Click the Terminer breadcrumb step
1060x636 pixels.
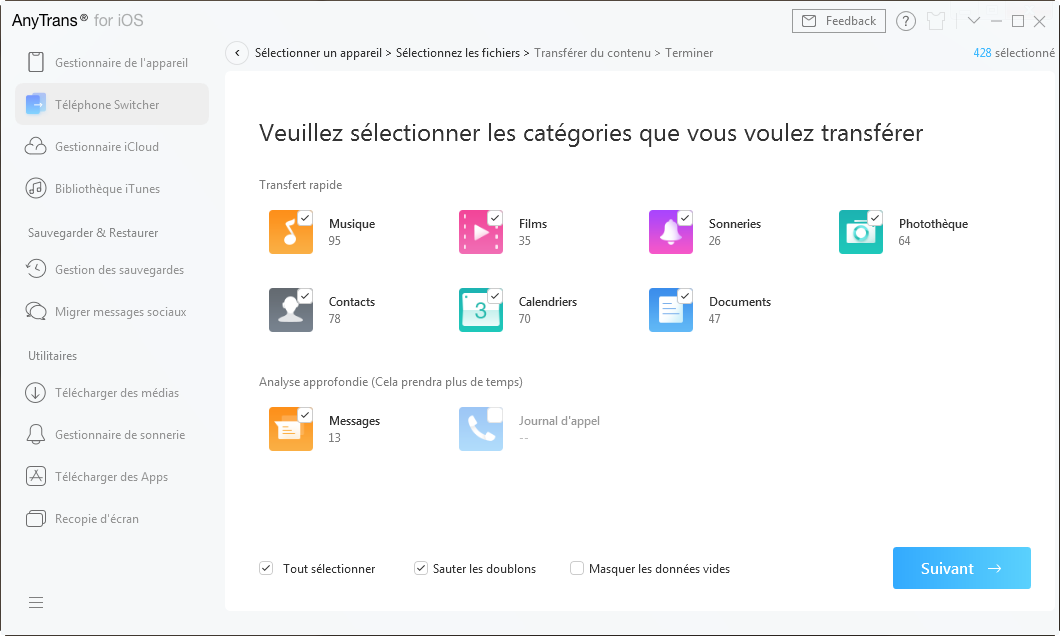click(689, 53)
